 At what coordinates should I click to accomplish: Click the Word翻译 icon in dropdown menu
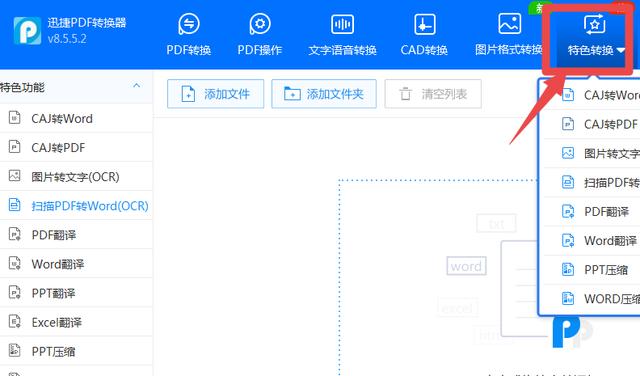[x=568, y=240]
